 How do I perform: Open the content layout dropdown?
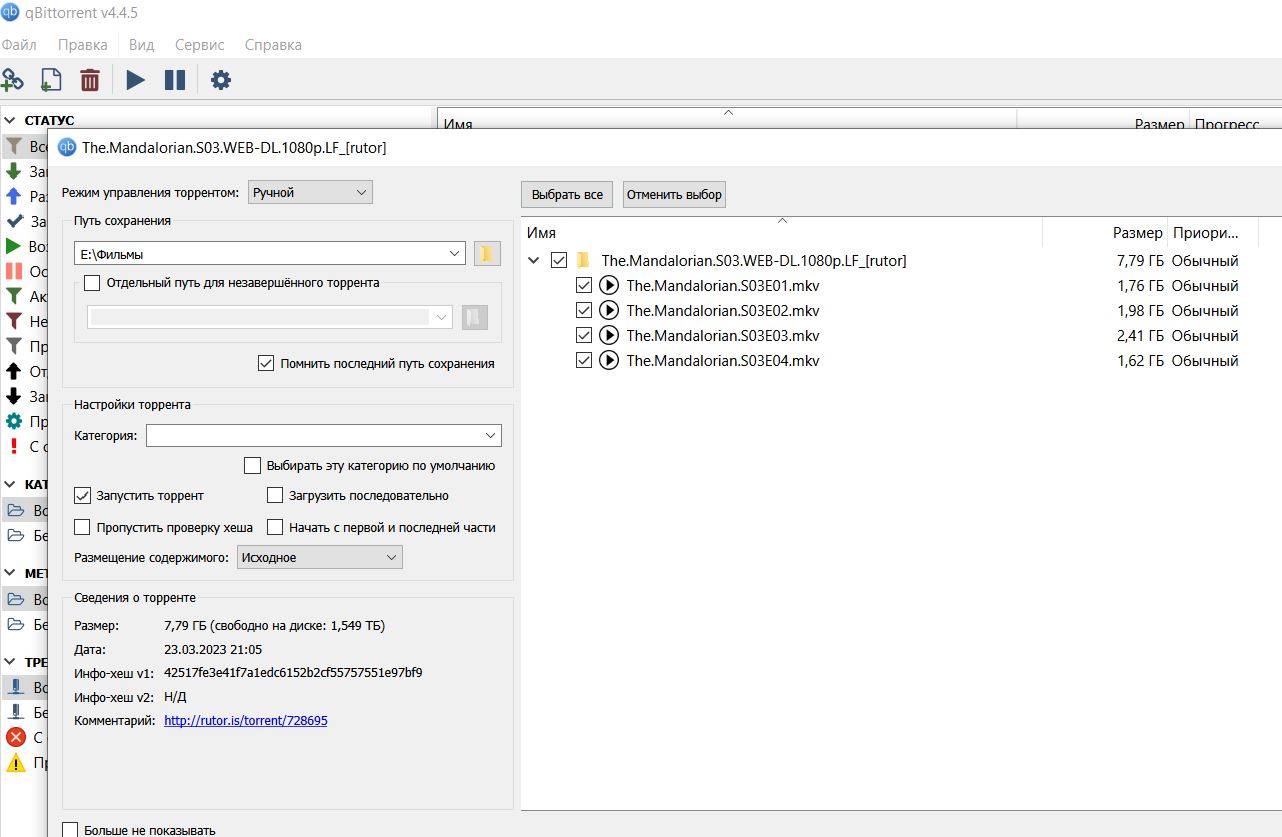[320, 557]
